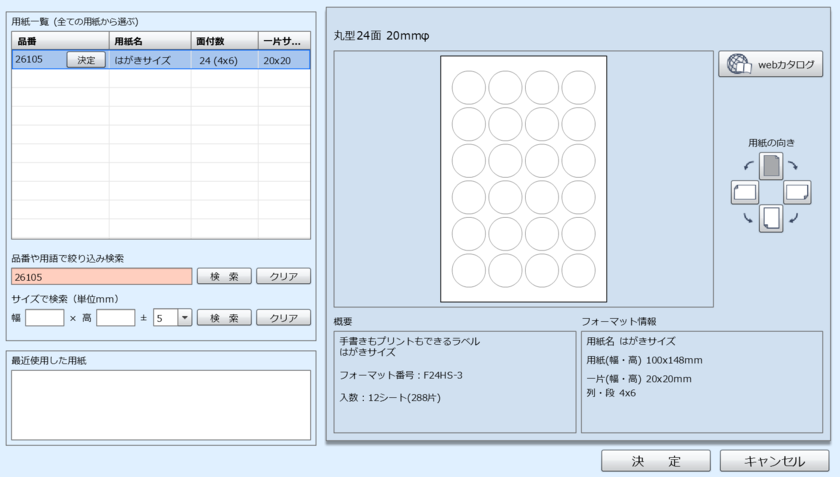840x477 pixels.
Task: Focus the 幅 width input field
Action: (44, 318)
